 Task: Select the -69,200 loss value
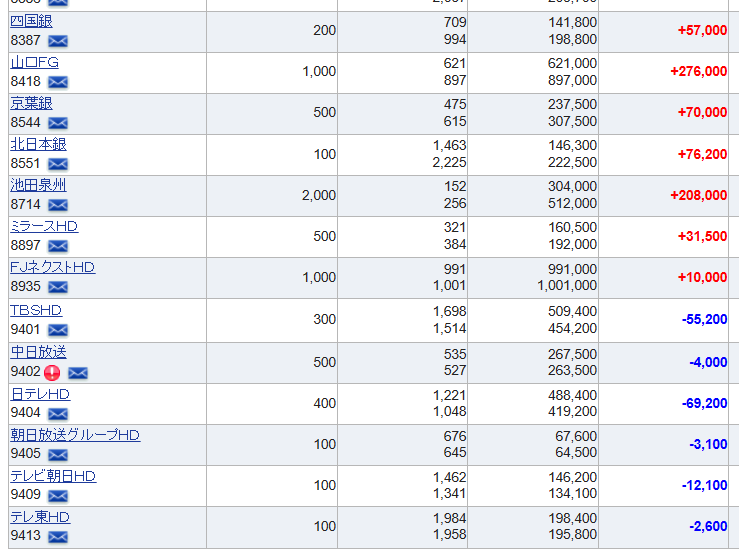click(x=704, y=403)
